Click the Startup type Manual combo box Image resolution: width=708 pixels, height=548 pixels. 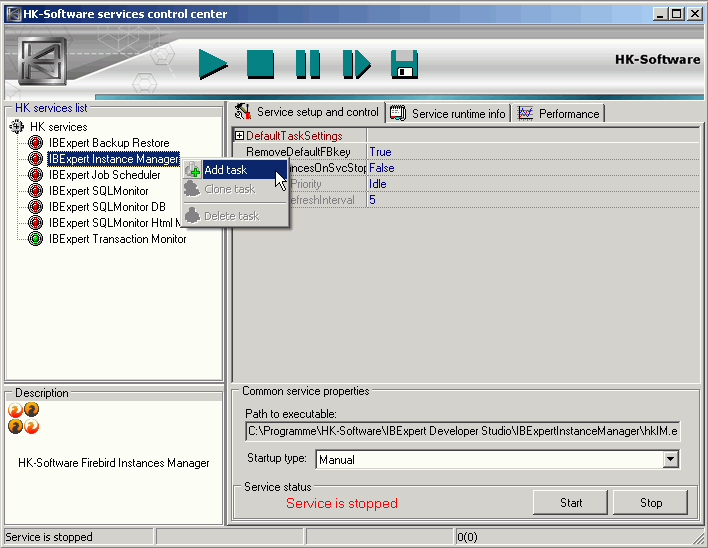(497, 460)
